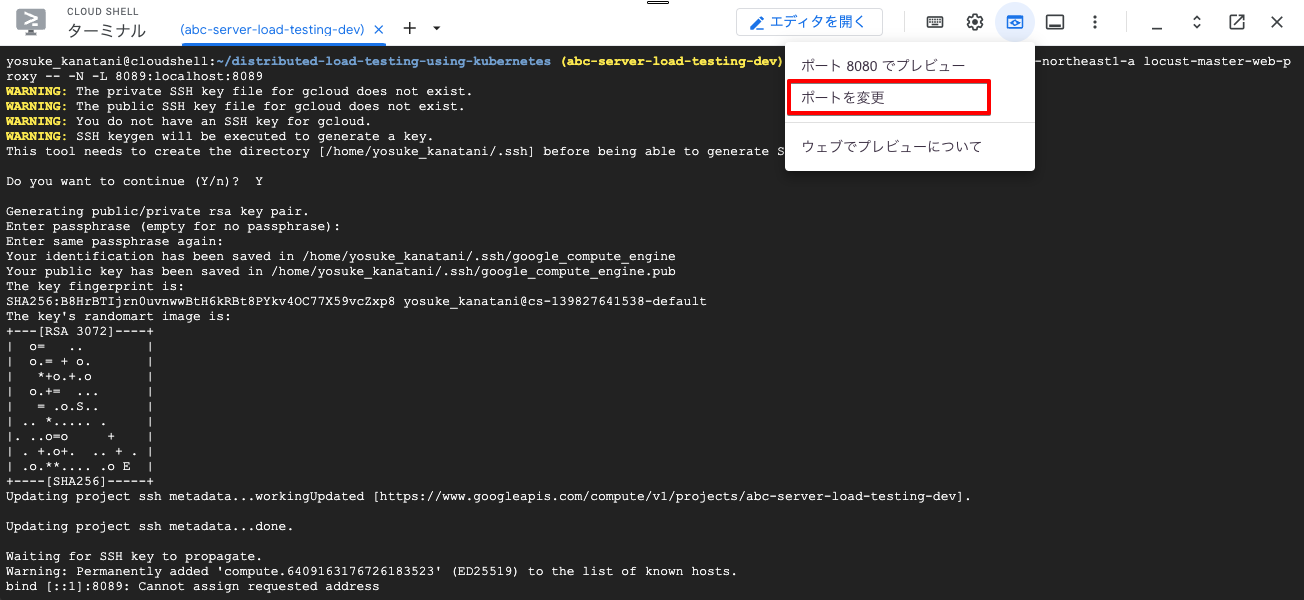Expand the new tab dropdown arrow
This screenshot has width=1304, height=600.
tap(436, 28)
